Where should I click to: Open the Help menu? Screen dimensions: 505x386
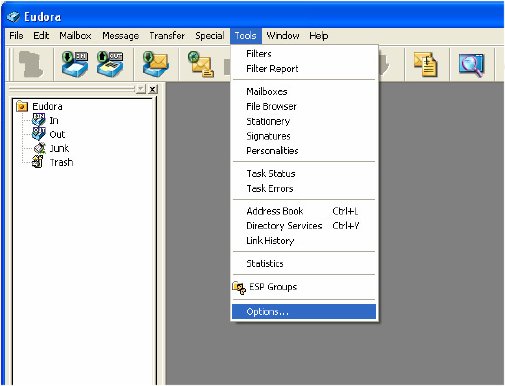[x=319, y=36]
